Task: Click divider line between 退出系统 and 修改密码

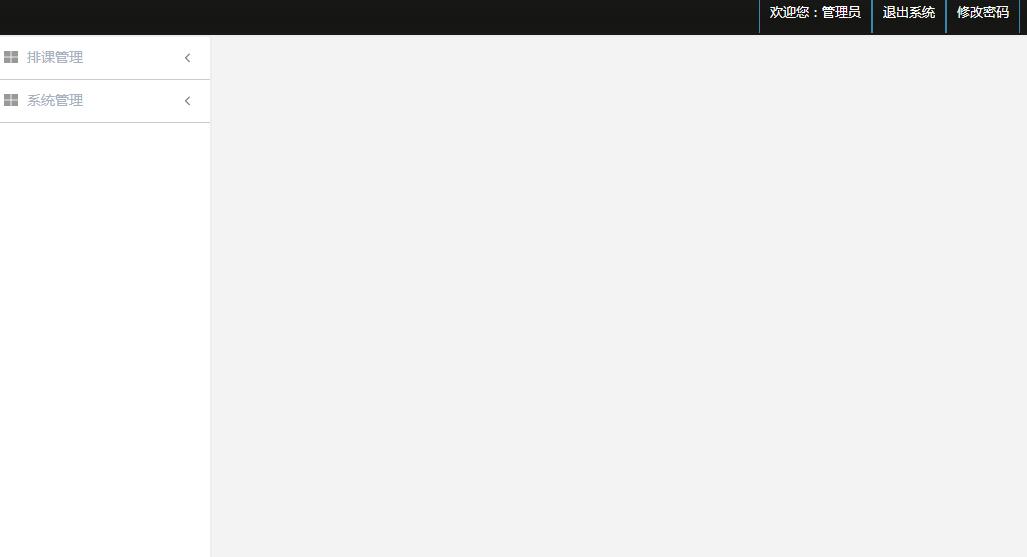Action: [946, 16]
